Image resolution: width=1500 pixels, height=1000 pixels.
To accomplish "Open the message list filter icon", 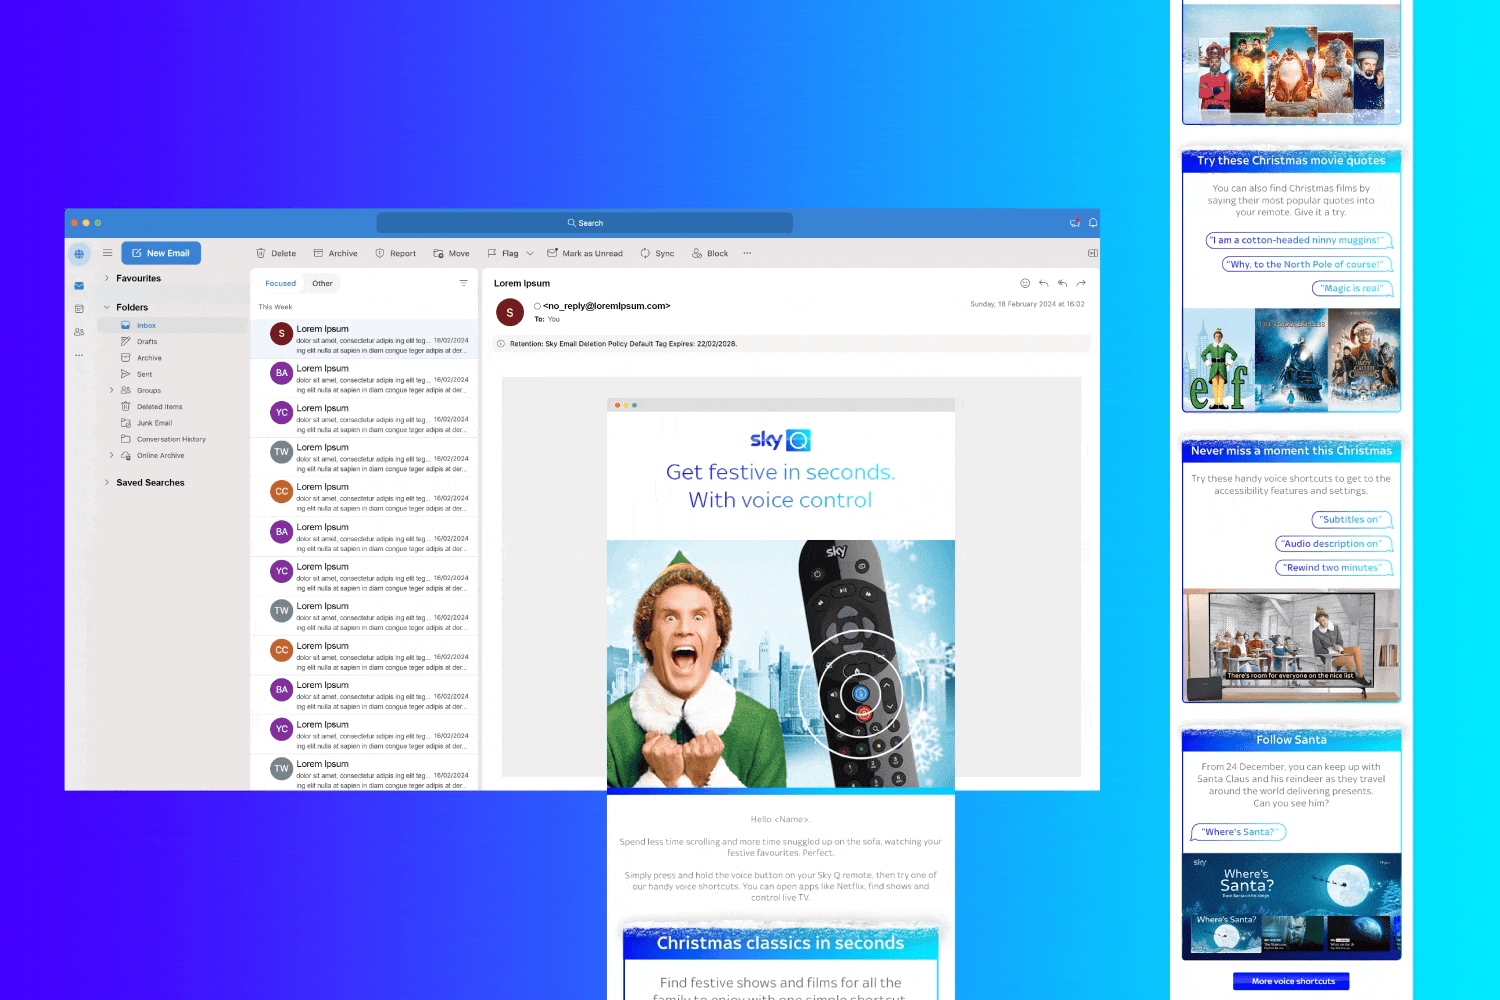I will [x=463, y=283].
